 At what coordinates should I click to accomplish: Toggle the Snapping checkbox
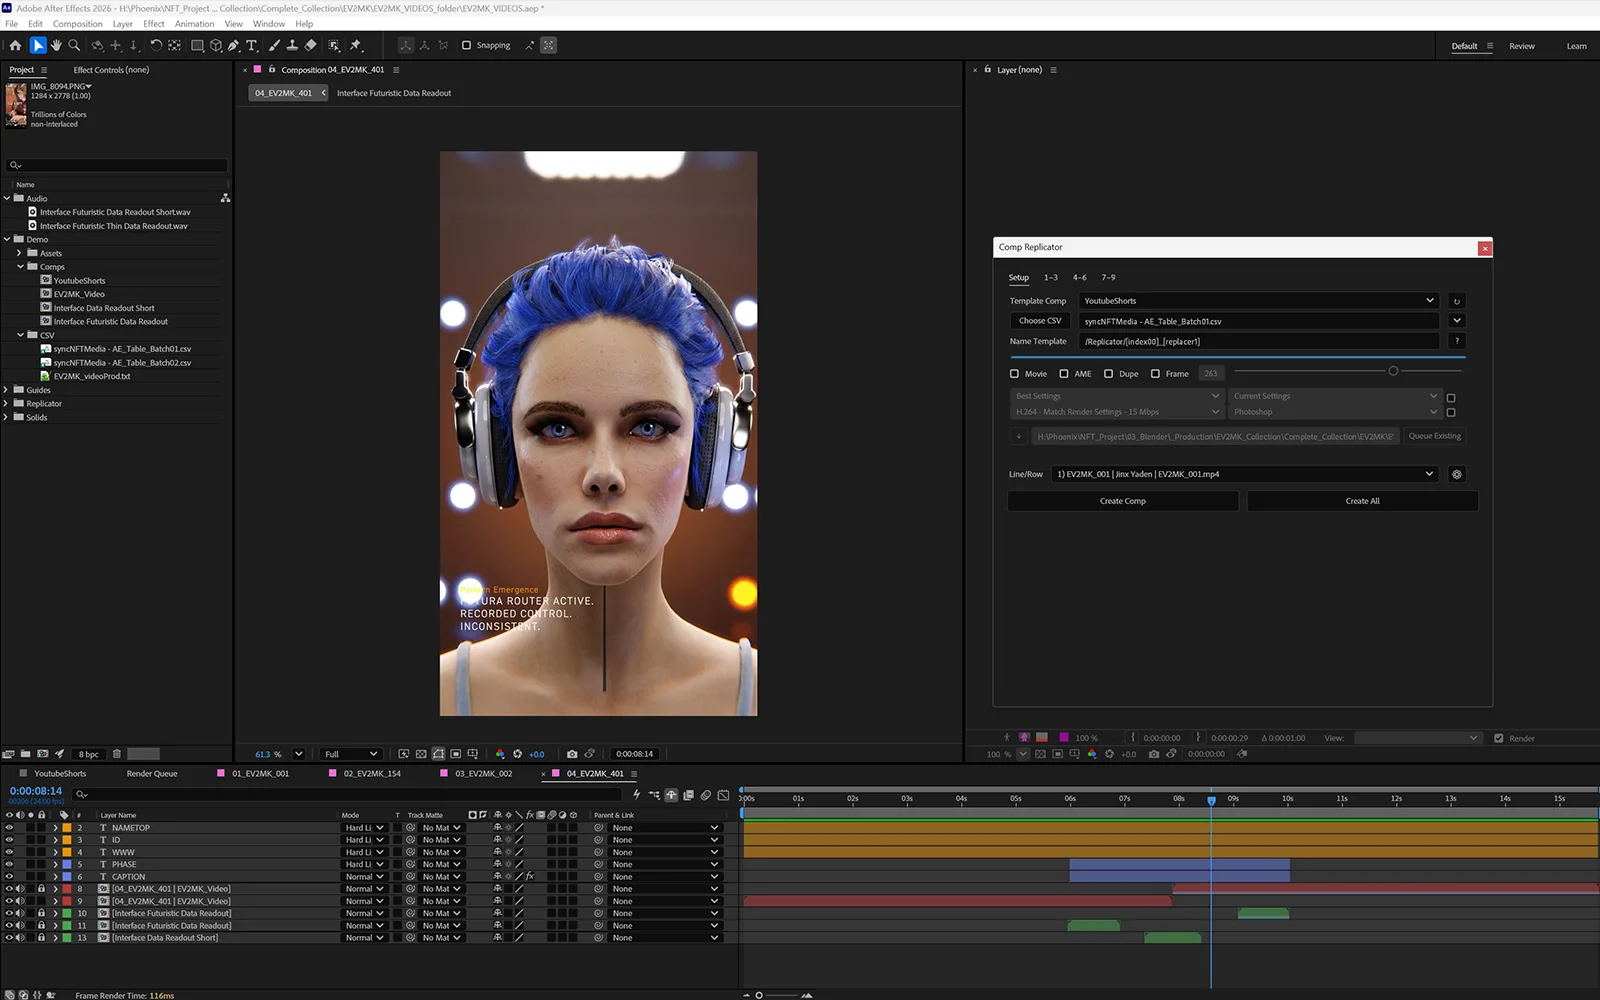pos(466,45)
